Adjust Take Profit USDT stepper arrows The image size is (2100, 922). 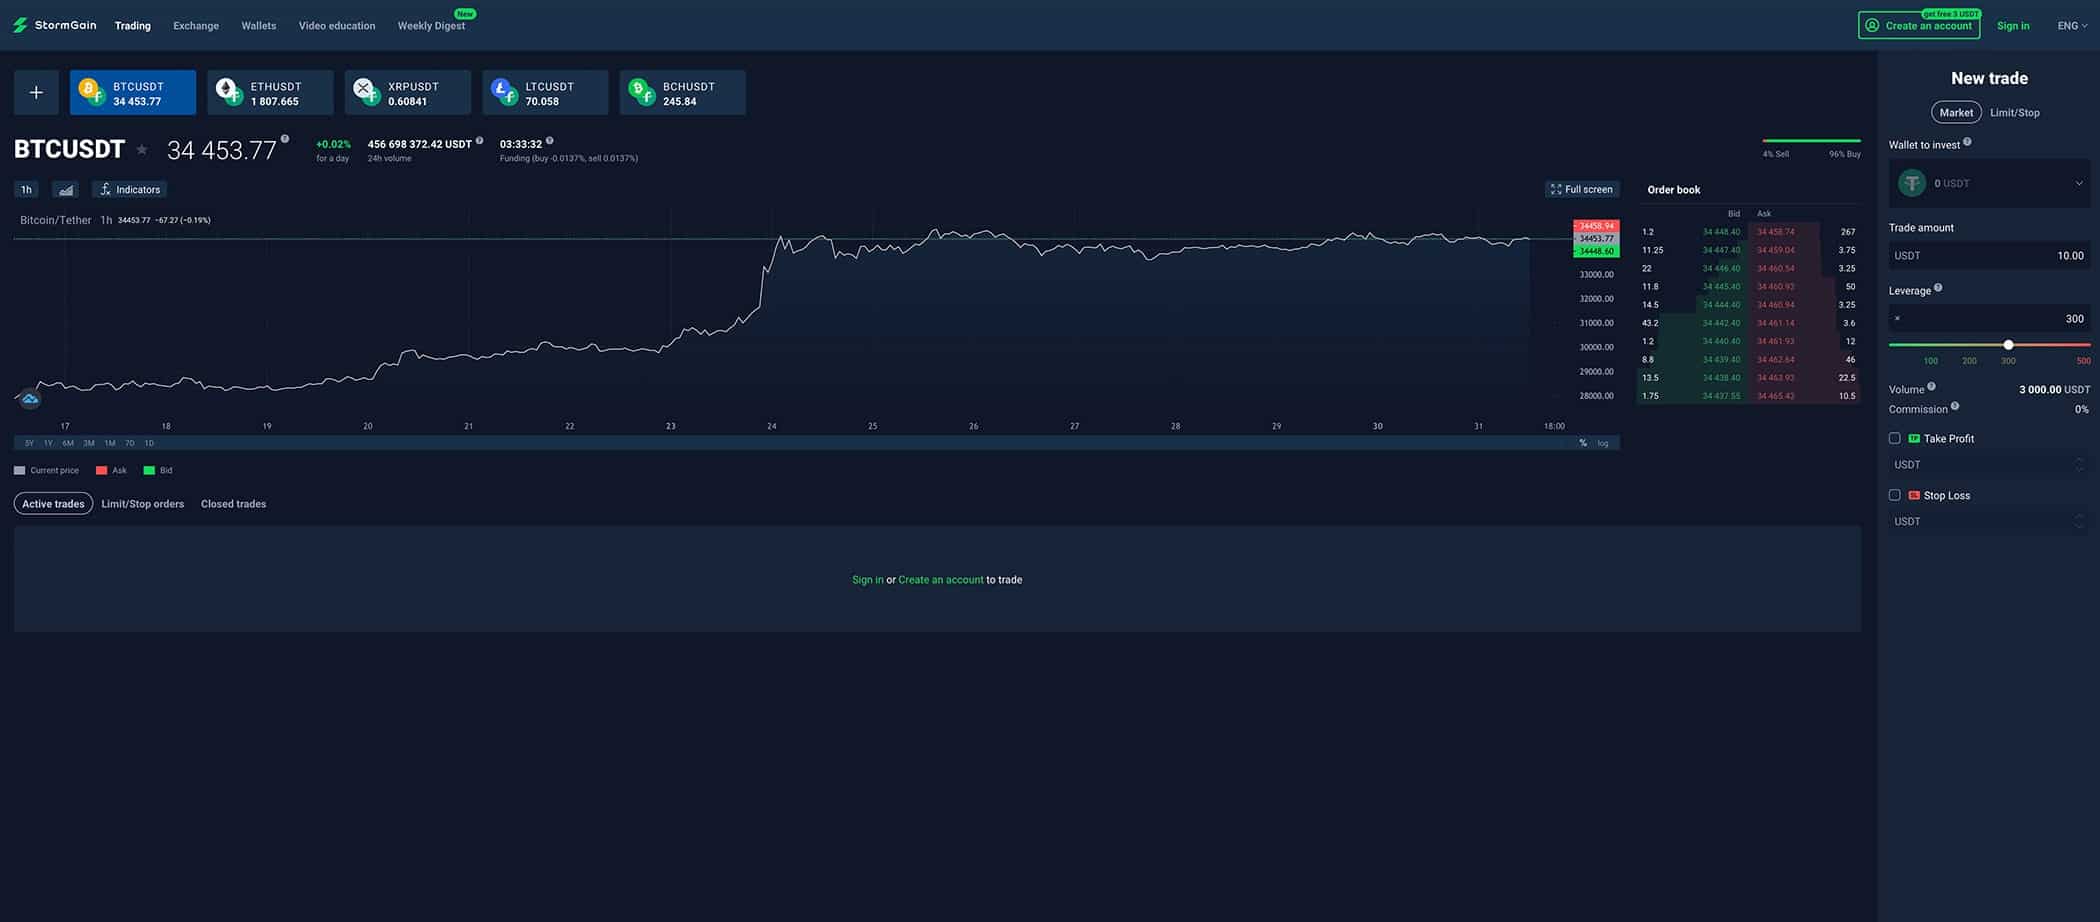pyautogui.click(x=2079, y=465)
